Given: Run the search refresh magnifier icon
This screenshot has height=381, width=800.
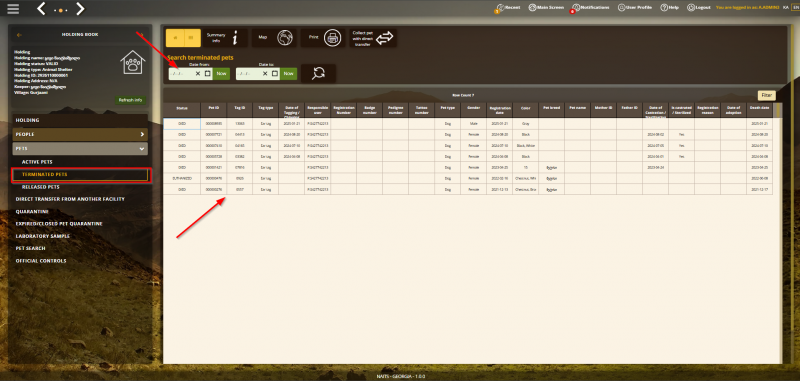Looking at the screenshot, I should click(x=318, y=73).
